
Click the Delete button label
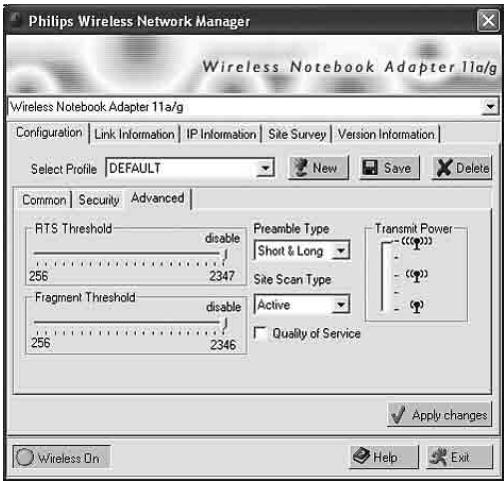point(473,168)
